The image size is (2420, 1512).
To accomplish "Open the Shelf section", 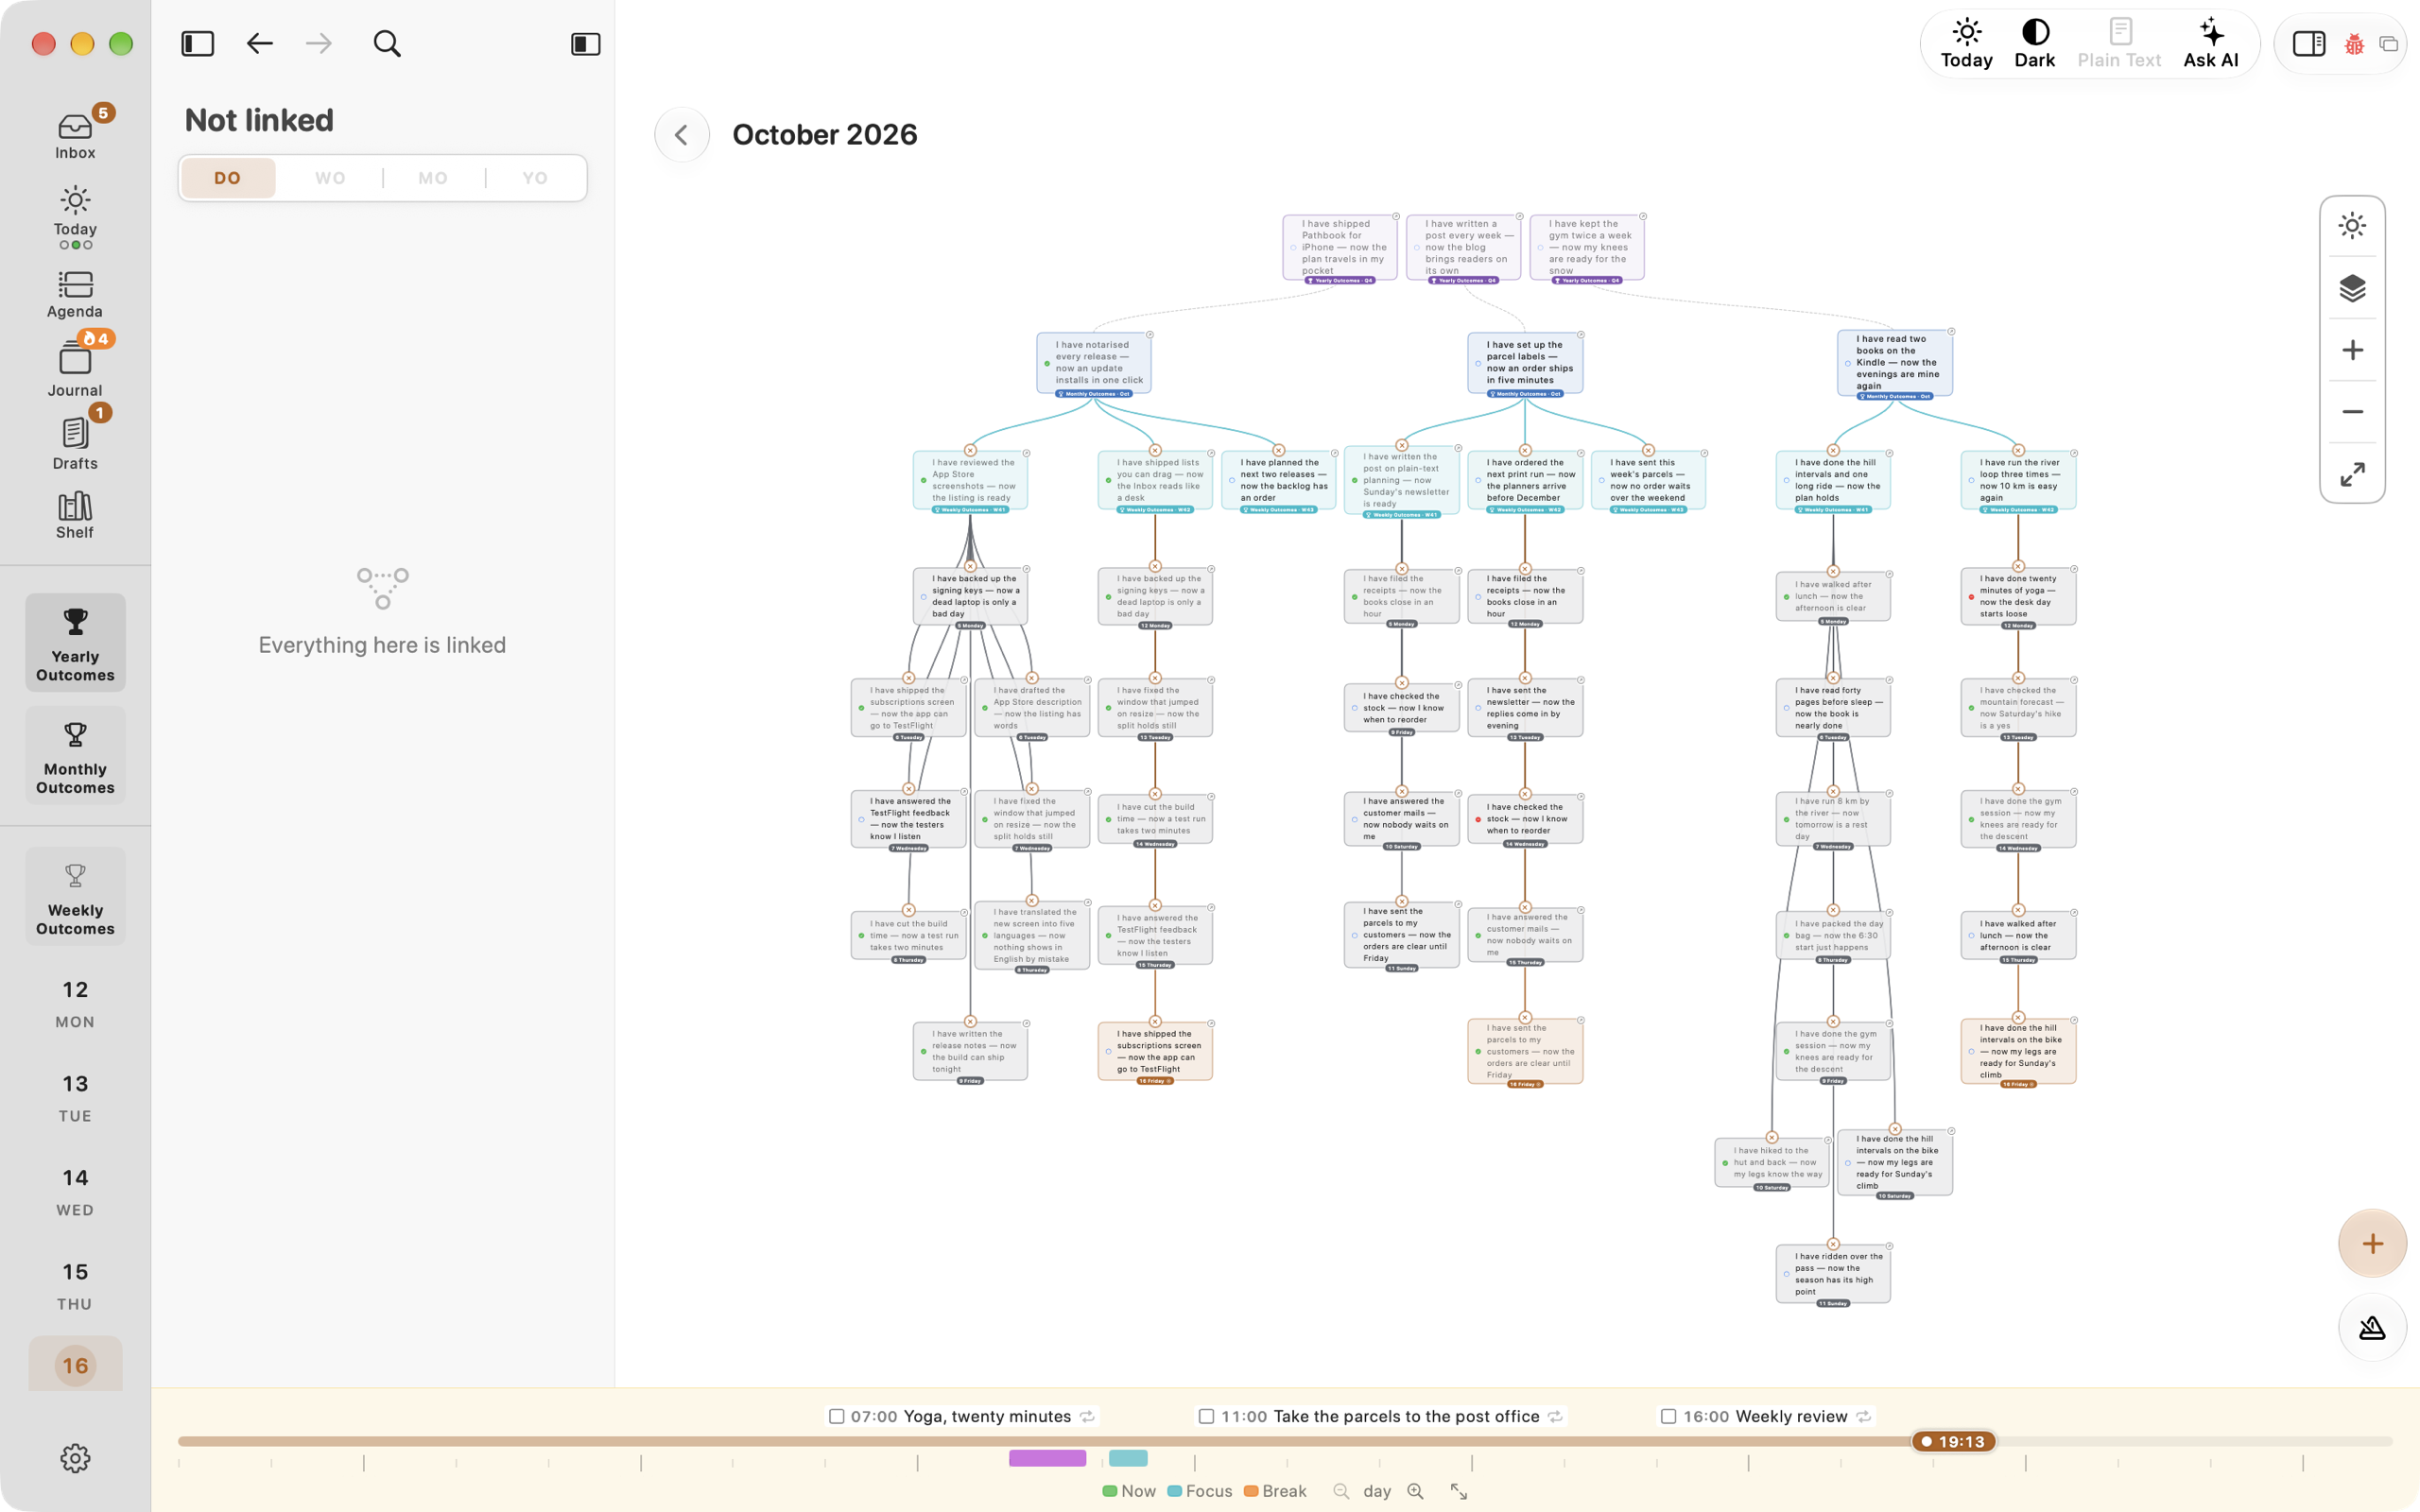I will tap(75, 516).
